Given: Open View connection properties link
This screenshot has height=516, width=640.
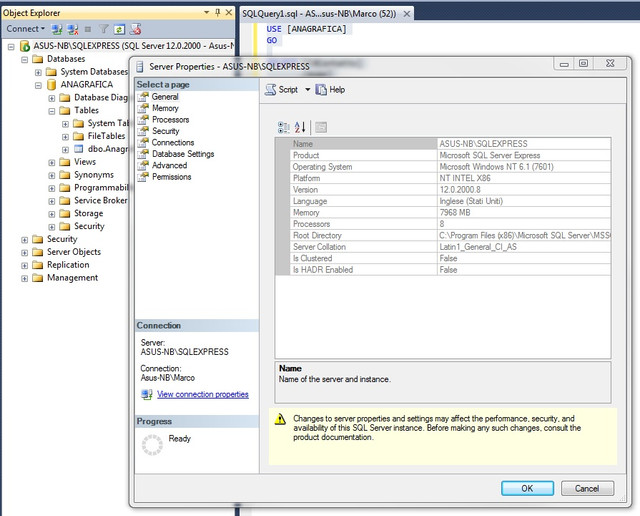Looking at the screenshot, I should (x=202, y=394).
